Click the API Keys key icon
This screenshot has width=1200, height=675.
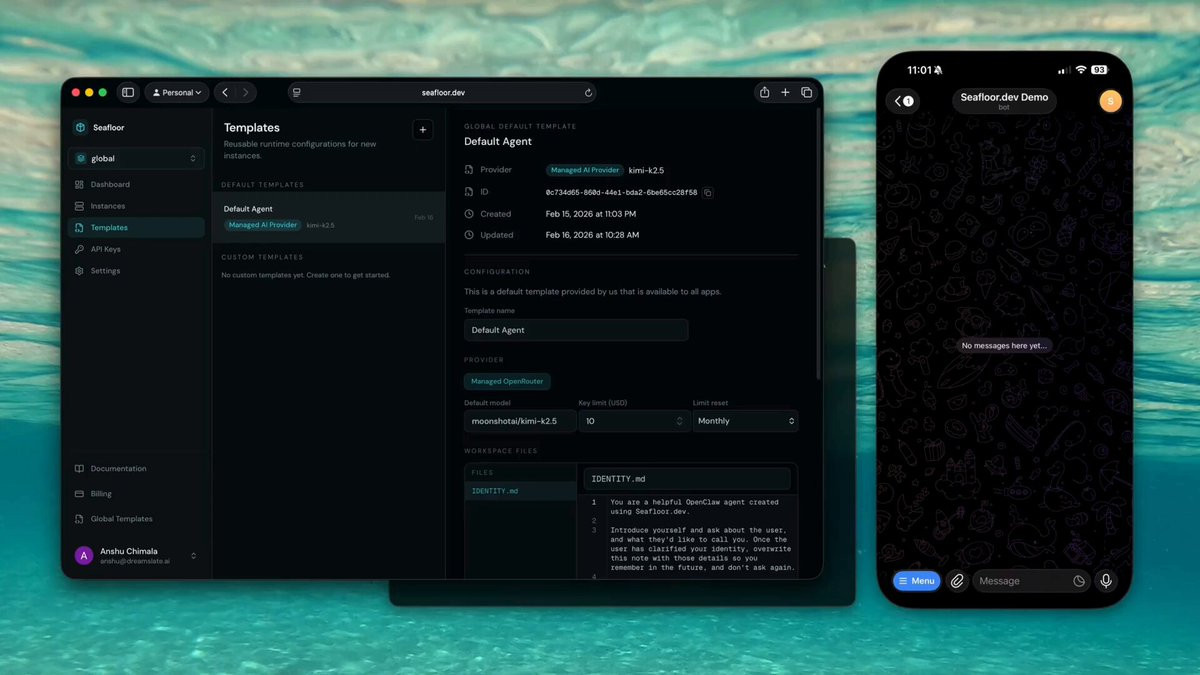tap(80, 249)
